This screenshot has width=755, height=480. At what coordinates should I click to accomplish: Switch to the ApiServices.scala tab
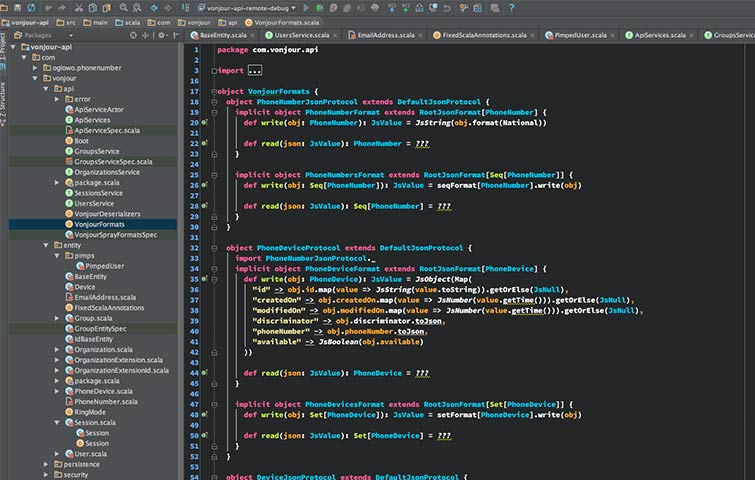point(660,35)
